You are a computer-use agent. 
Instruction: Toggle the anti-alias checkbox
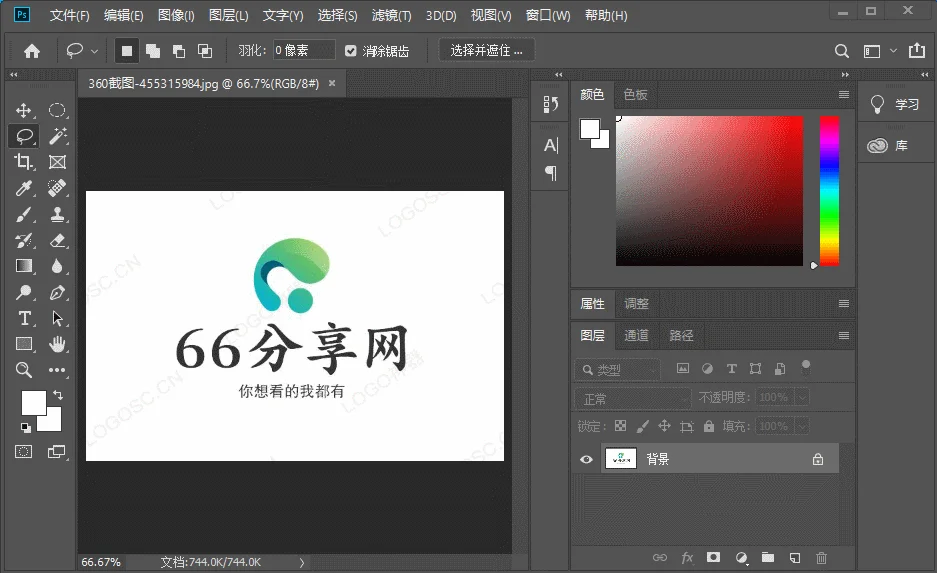351,51
